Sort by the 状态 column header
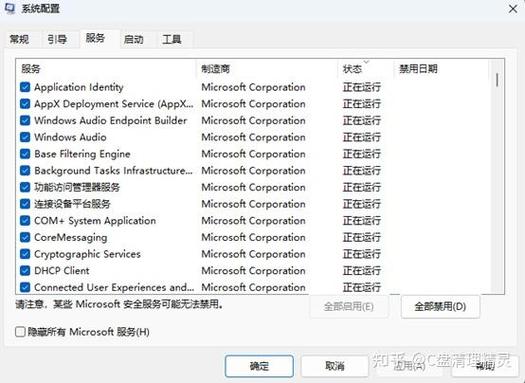 pos(366,69)
